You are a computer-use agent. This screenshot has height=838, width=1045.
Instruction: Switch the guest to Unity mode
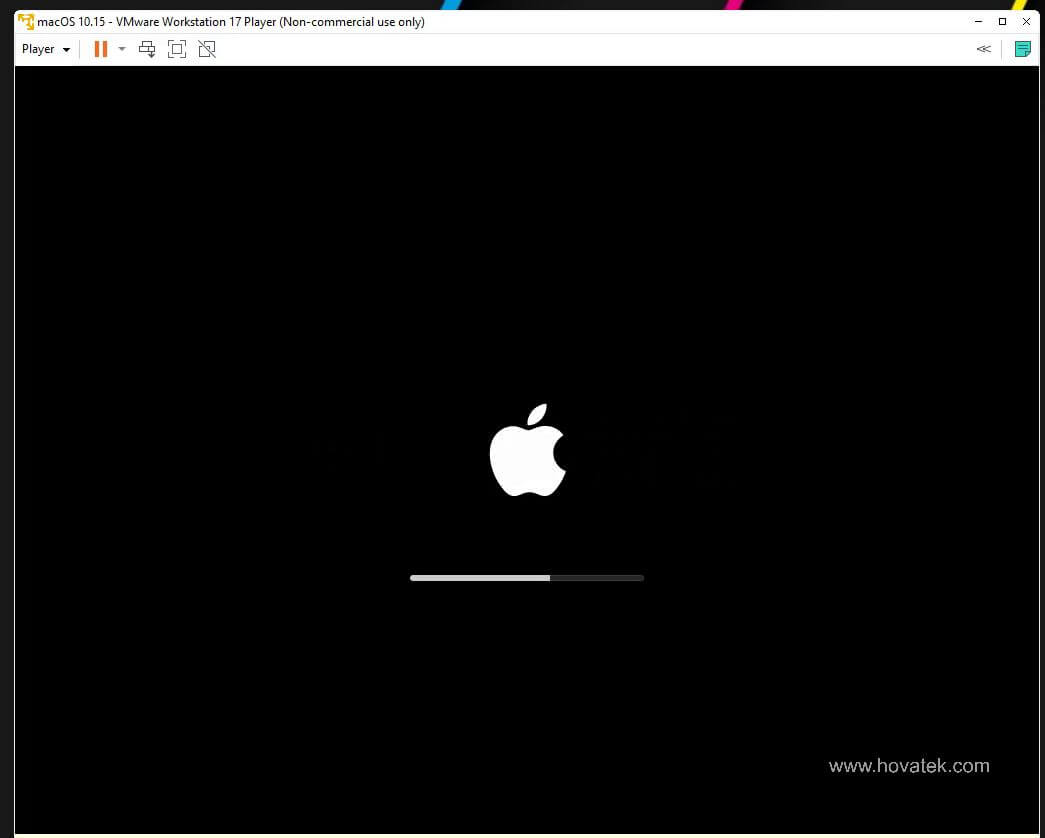pos(207,48)
